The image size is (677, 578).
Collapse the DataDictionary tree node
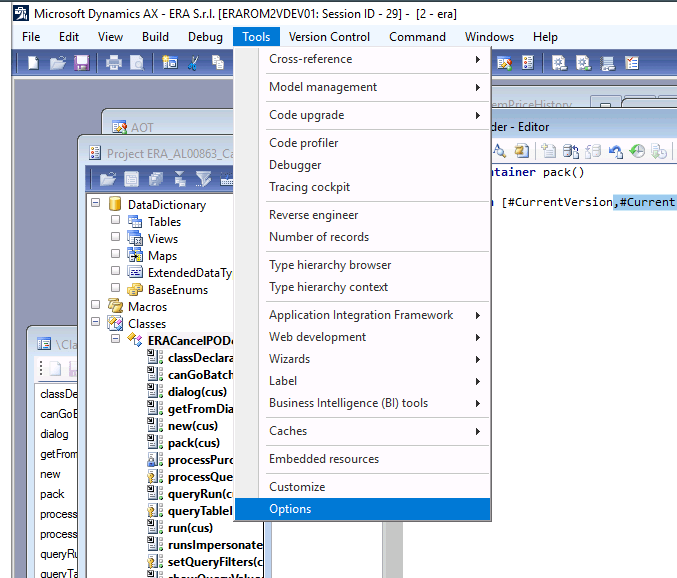(96, 204)
